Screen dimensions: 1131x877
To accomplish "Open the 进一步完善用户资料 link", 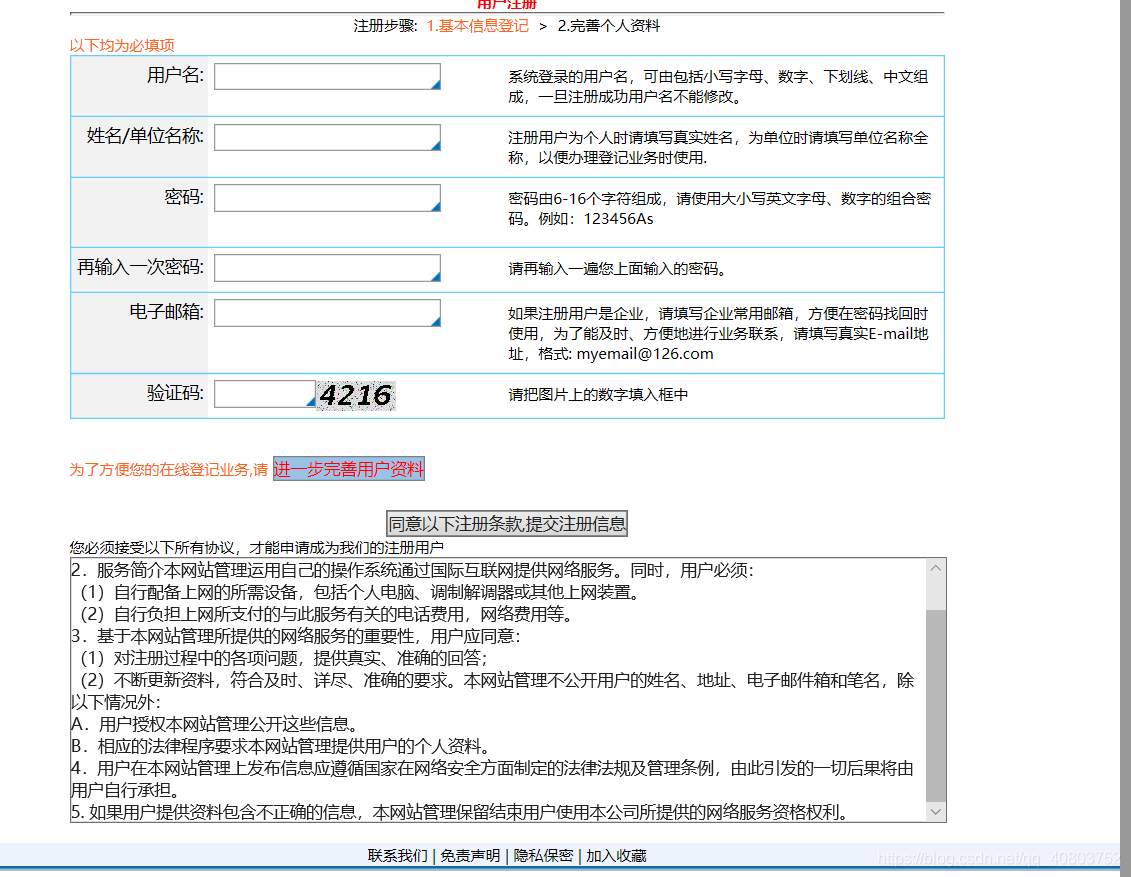I will (348, 469).
